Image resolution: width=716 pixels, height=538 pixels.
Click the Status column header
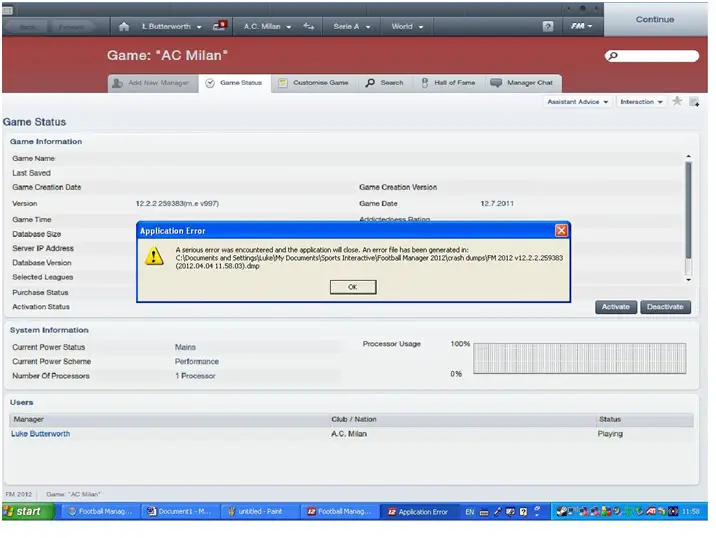point(645,419)
